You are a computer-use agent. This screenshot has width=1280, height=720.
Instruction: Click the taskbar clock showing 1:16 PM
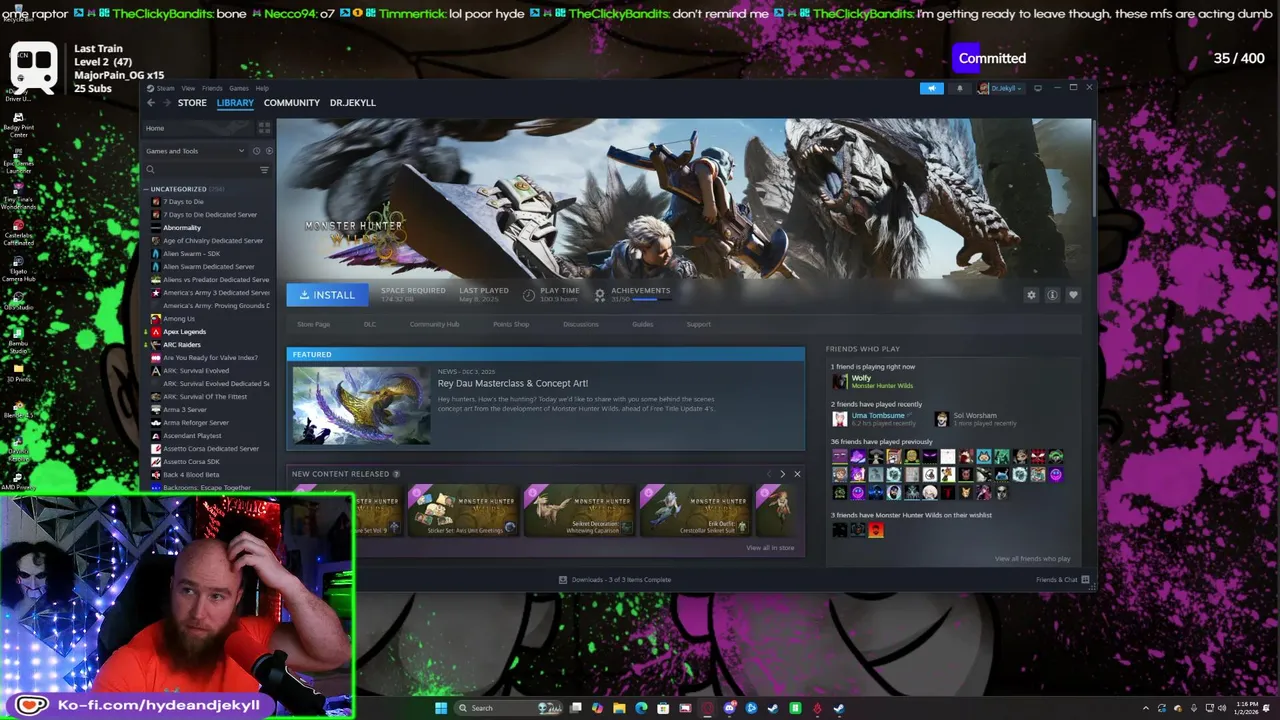(1247, 708)
